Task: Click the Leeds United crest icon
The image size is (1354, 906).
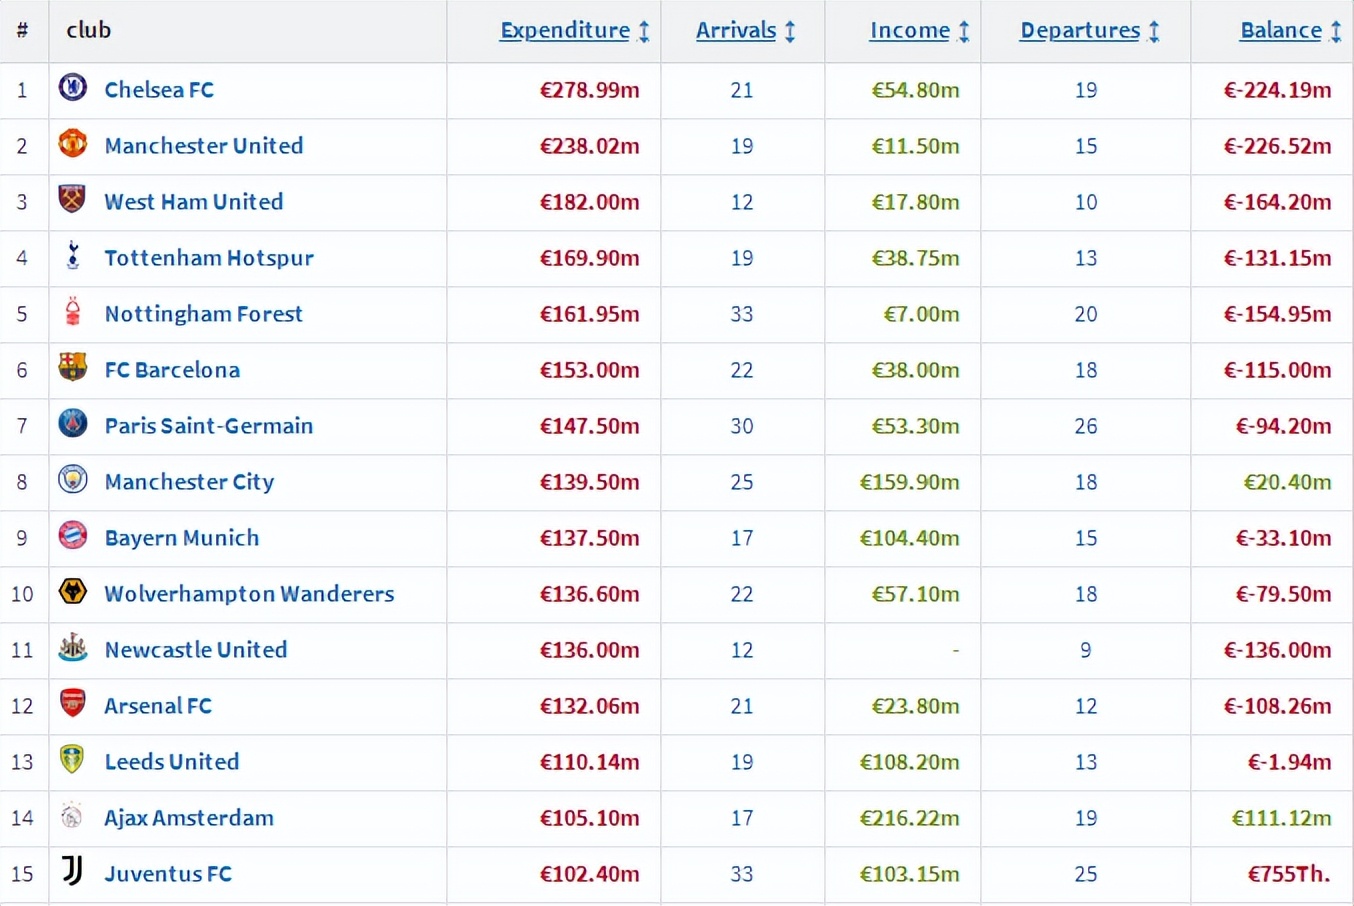Action: (72, 760)
